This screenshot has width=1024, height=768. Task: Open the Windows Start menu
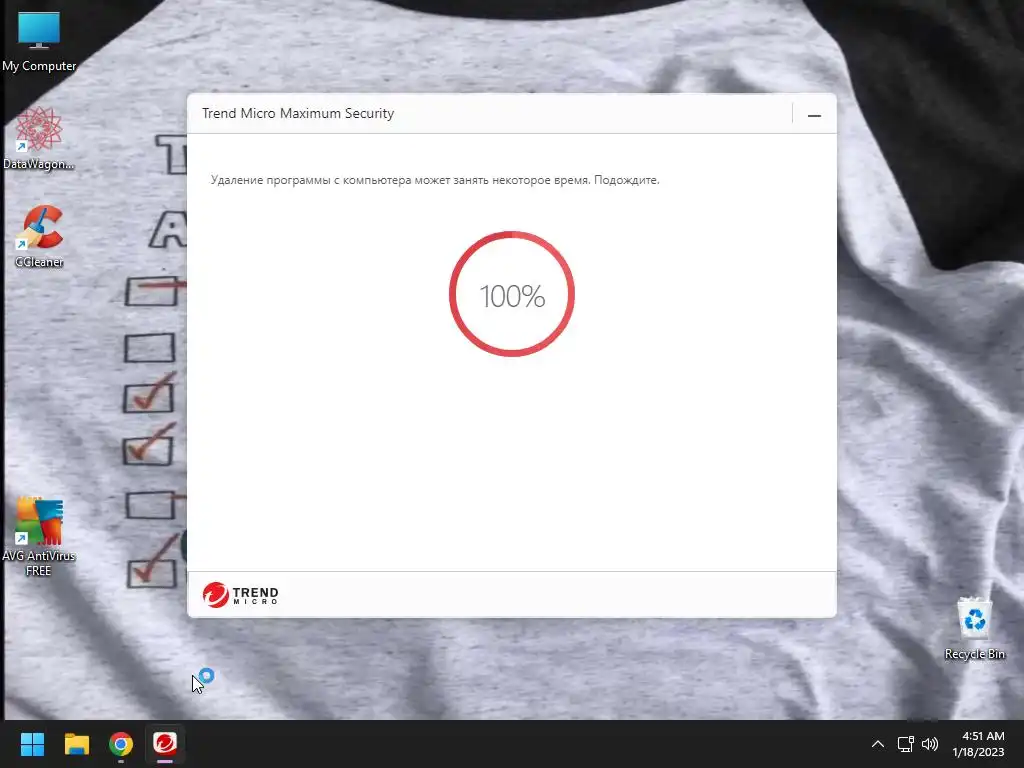tap(32, 744)
